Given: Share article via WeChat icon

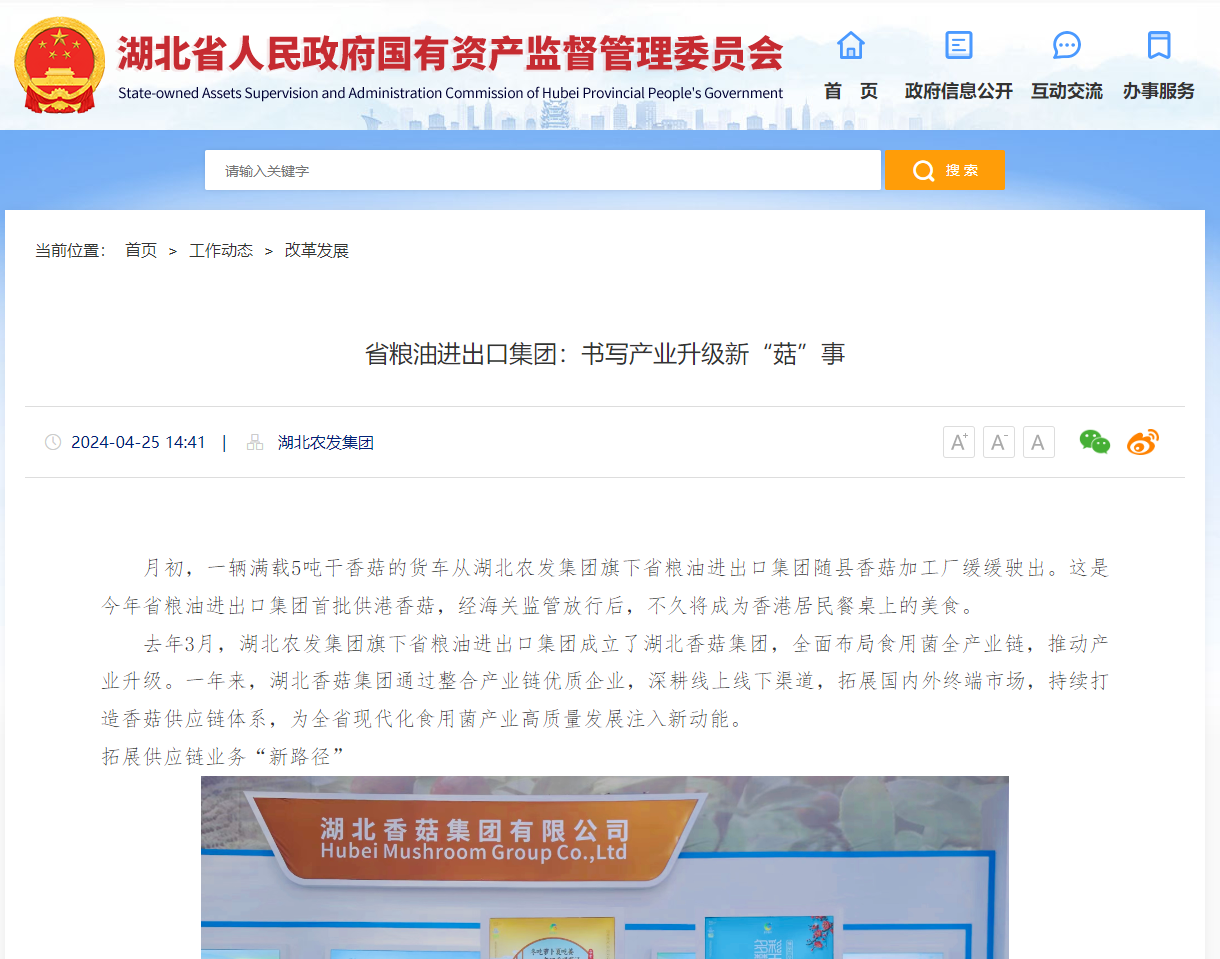Looking at the screenshot, I should 1094,442.
